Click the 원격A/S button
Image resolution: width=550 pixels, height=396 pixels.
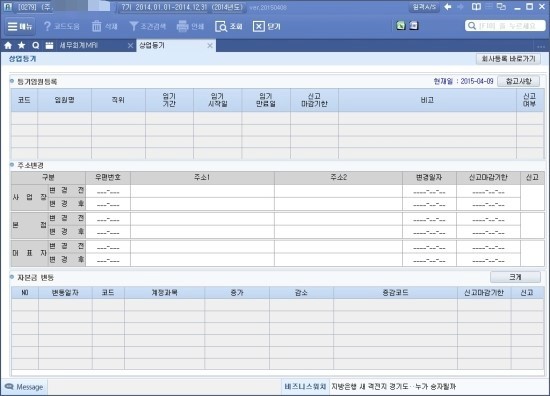click(424, 7)
